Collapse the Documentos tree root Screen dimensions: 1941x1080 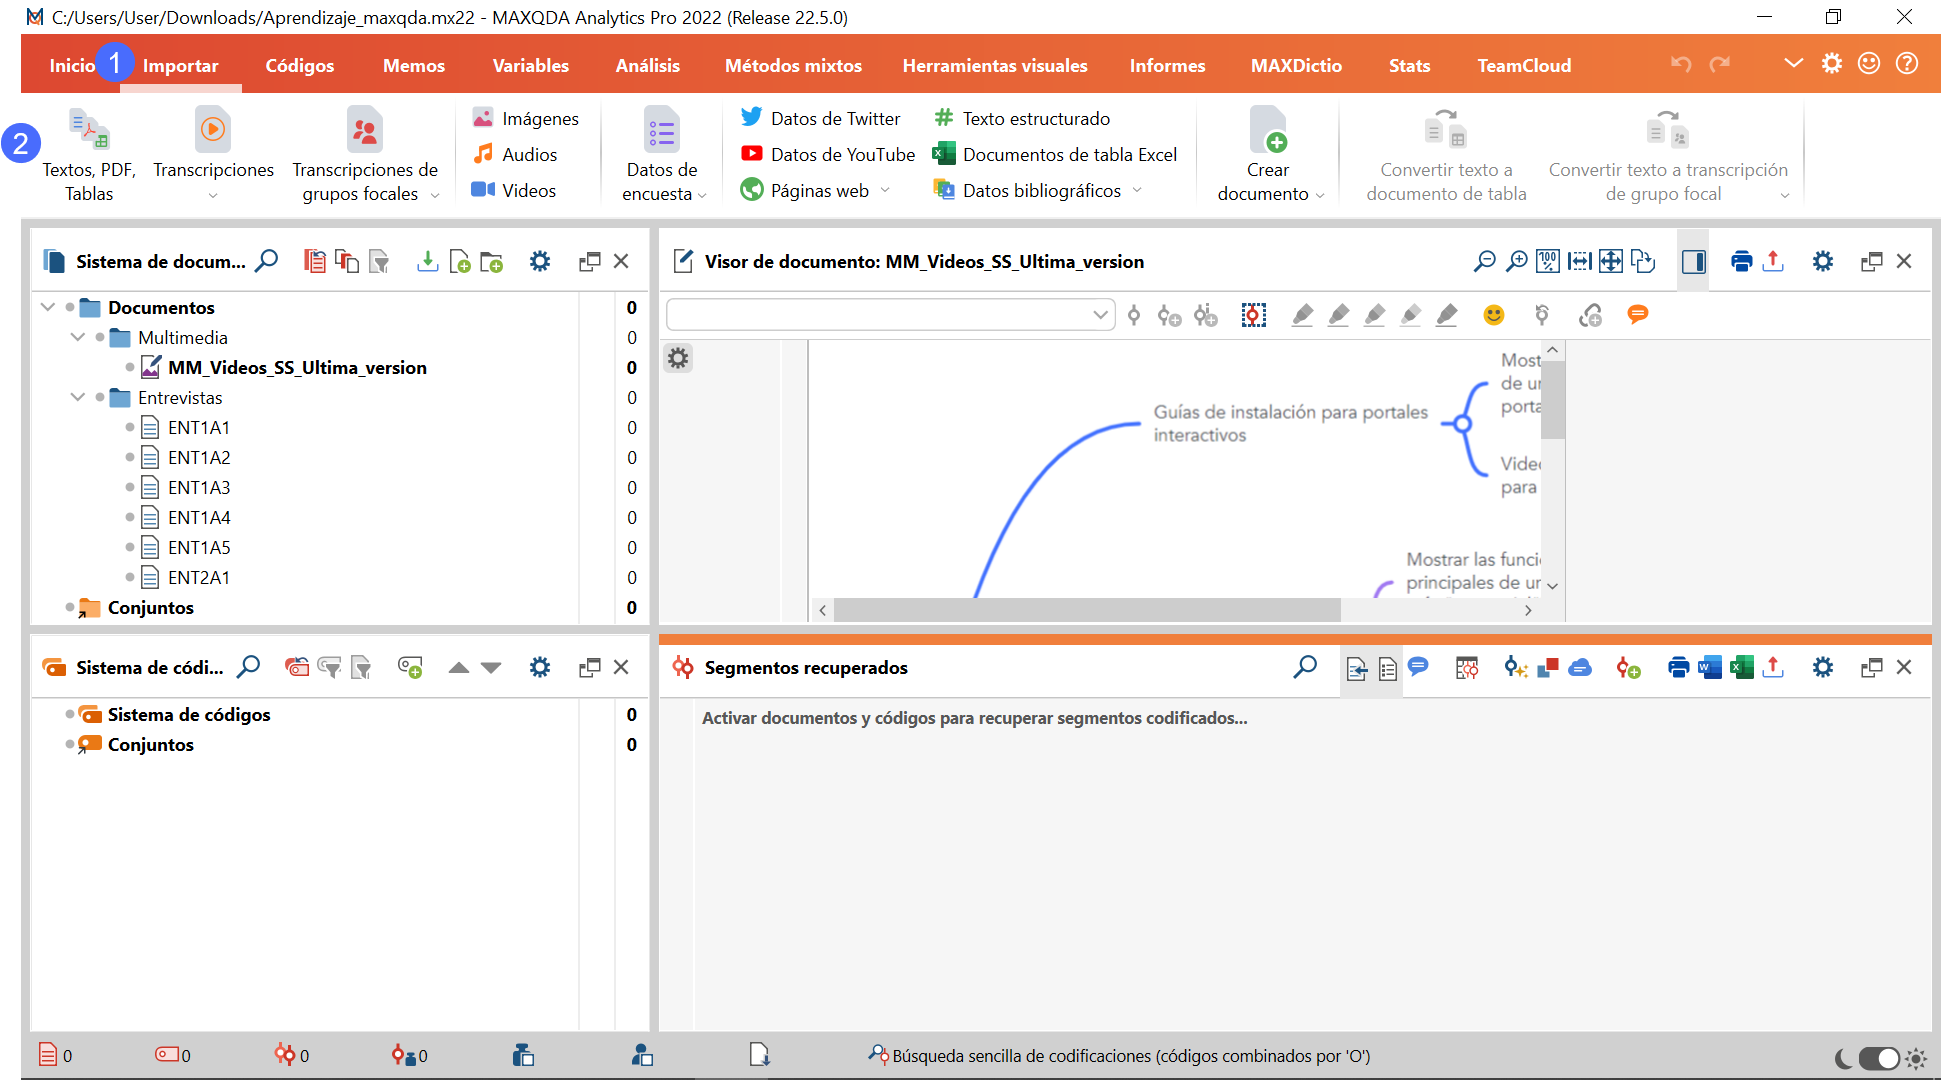click(47, 307)
